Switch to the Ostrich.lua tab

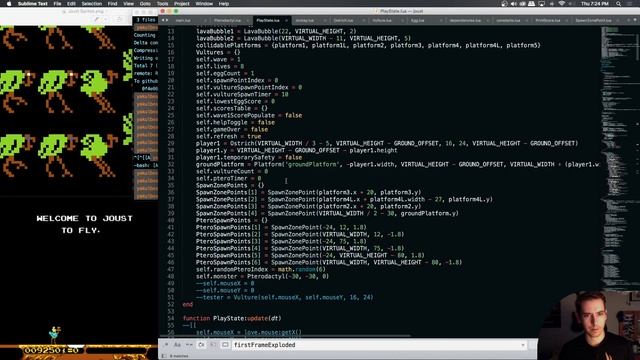(343, 20)
